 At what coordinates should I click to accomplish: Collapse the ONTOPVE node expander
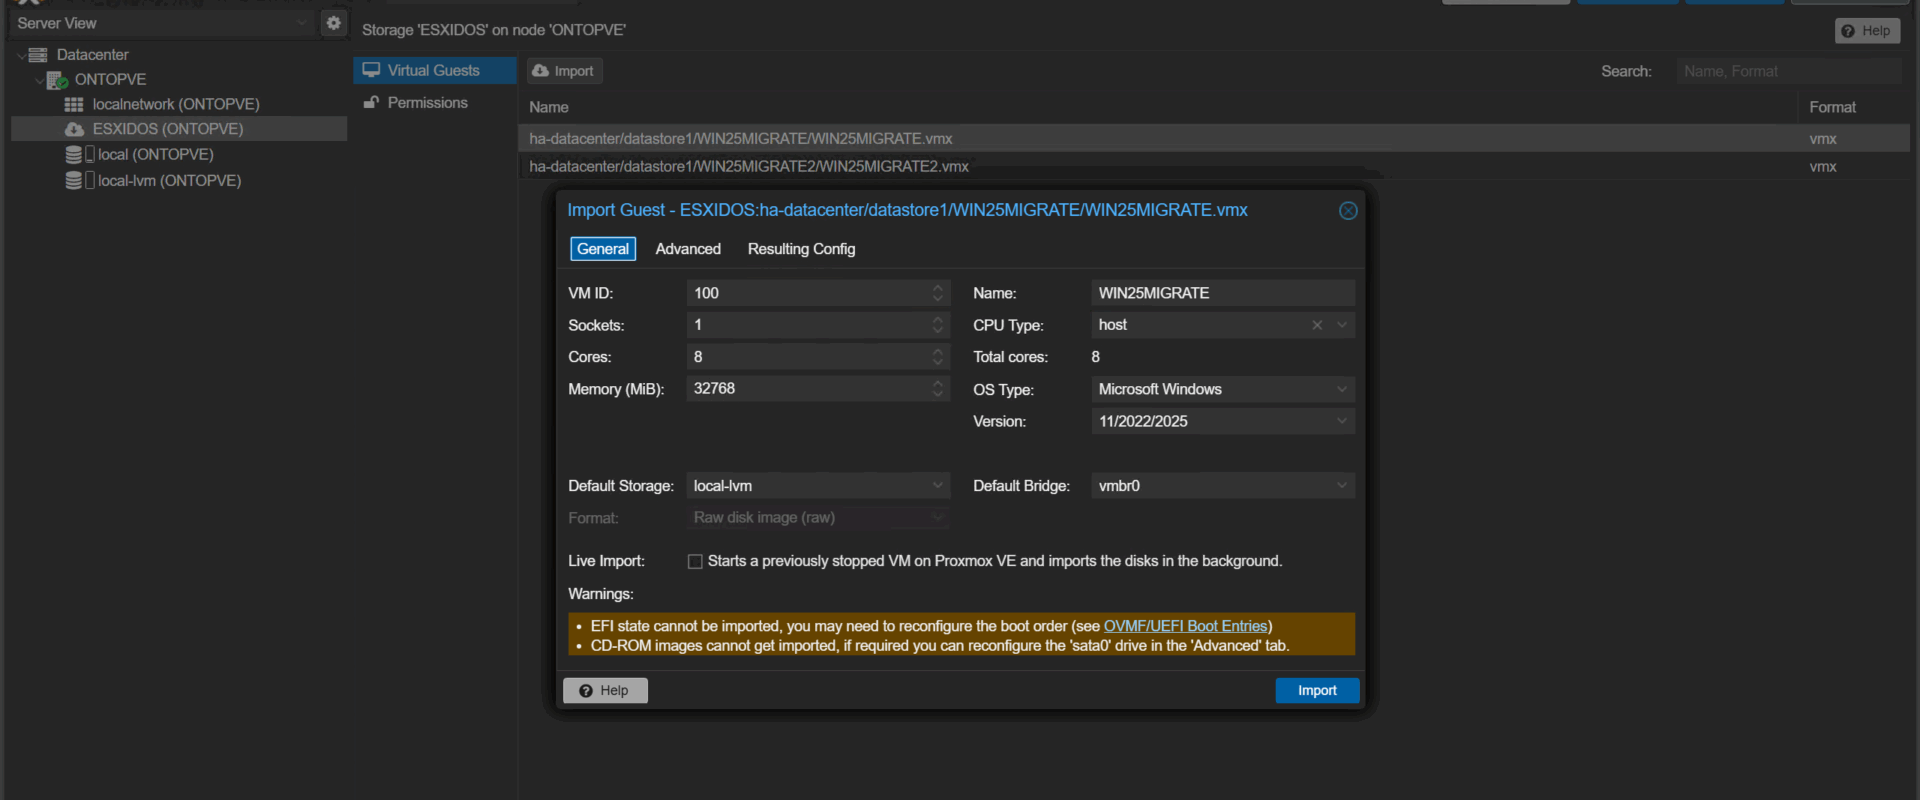[x=39, y=80]
